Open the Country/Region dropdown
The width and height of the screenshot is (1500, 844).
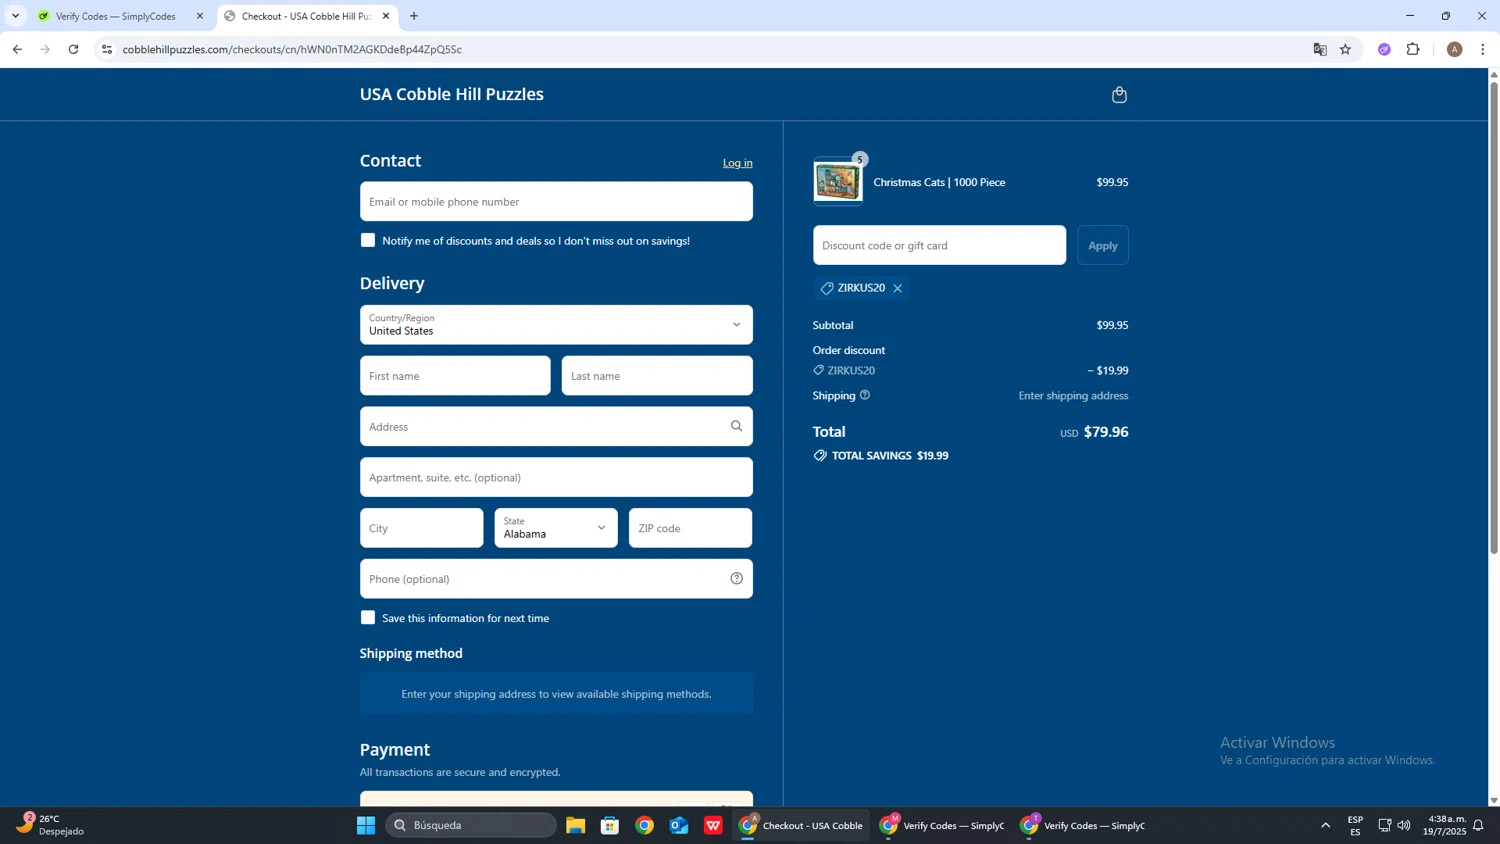tap(556, 324)
